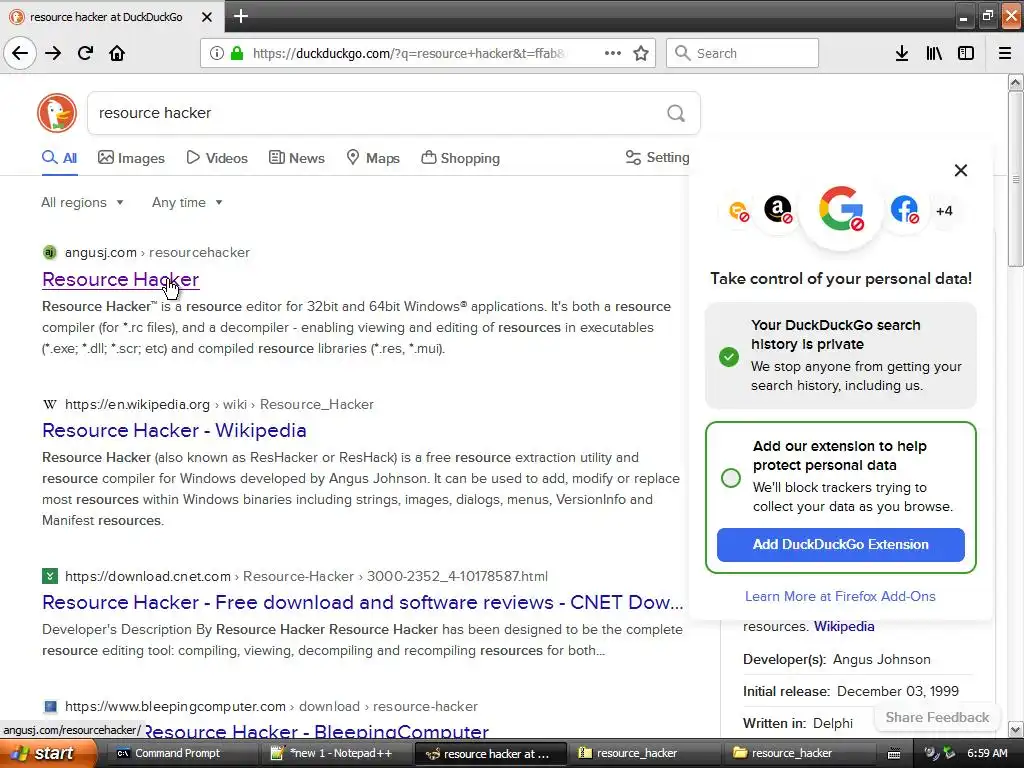
Task: Switch to the Maps tab
Action: point(373,158)
